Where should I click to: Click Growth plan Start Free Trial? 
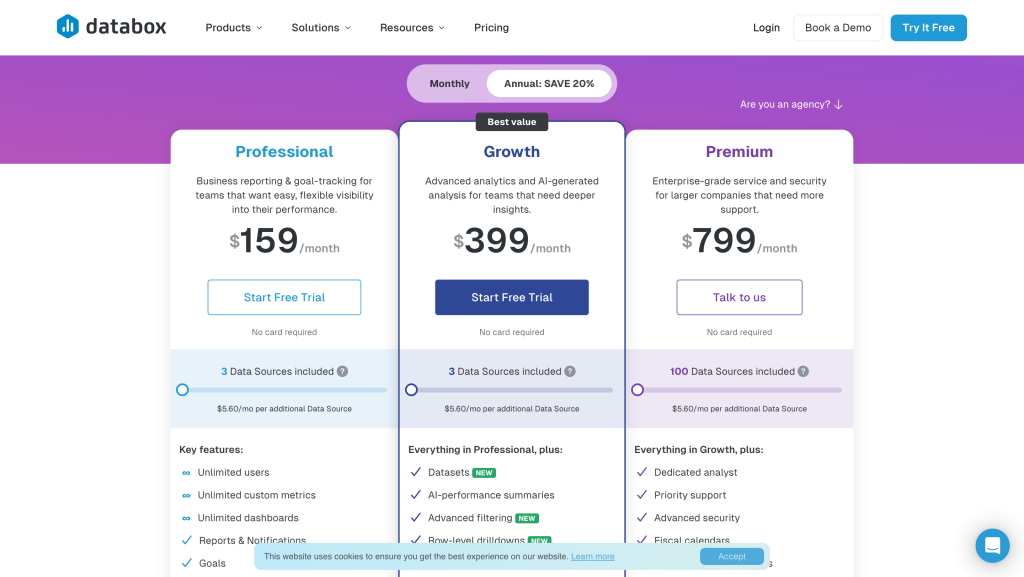click(511, 297)
